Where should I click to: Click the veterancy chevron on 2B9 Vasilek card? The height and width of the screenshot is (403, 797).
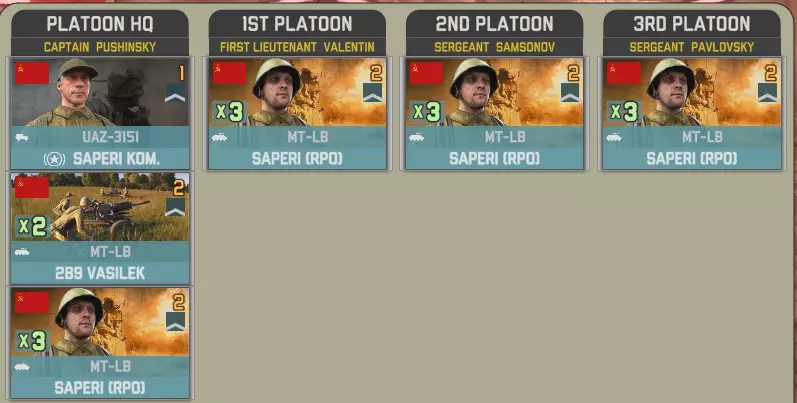175,207
